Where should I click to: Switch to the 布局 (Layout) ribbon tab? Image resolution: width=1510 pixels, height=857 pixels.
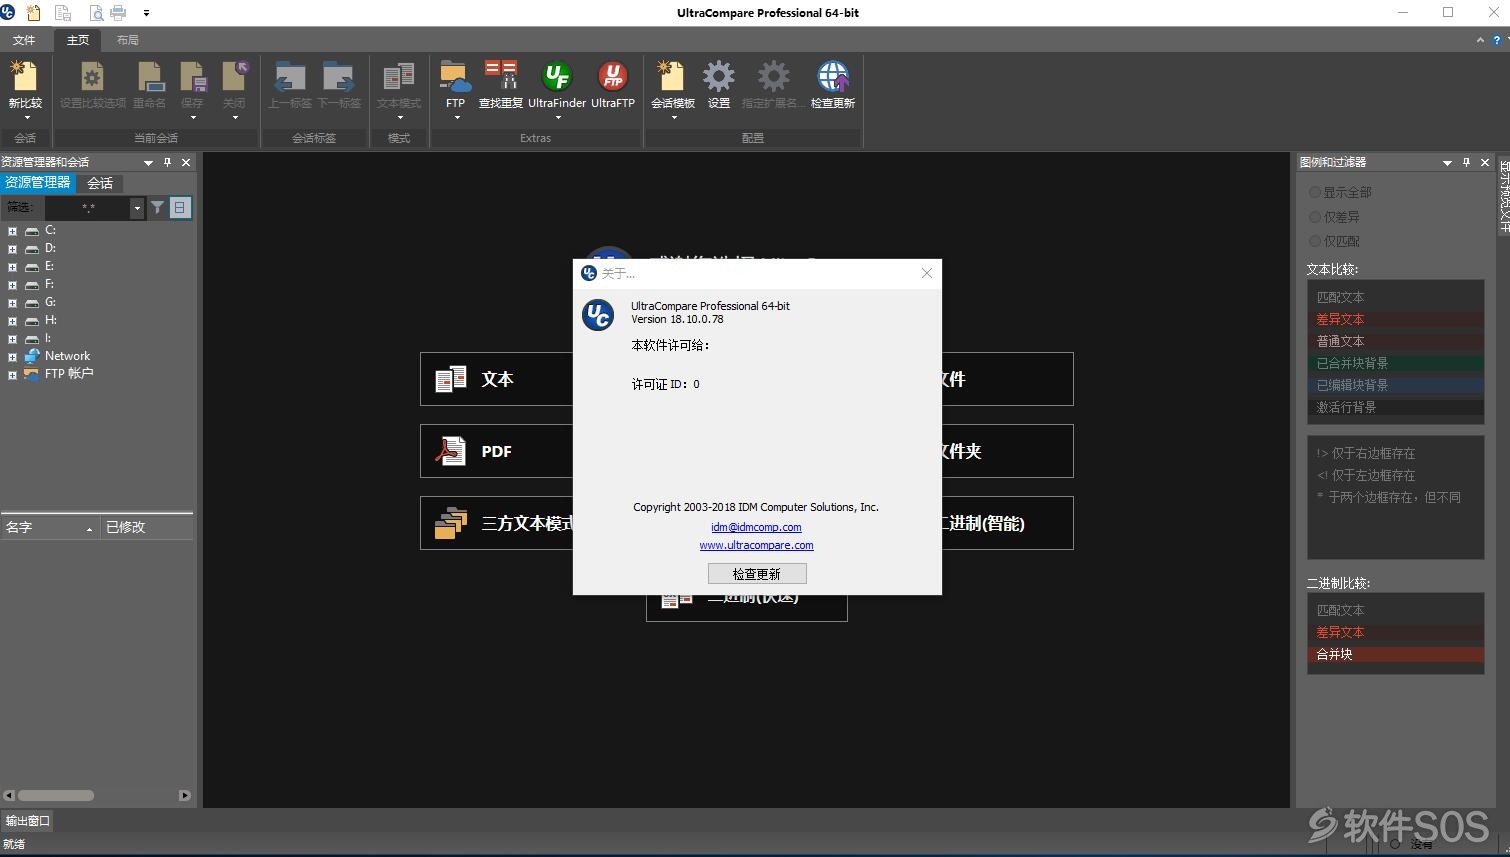[x=128, y=40]
